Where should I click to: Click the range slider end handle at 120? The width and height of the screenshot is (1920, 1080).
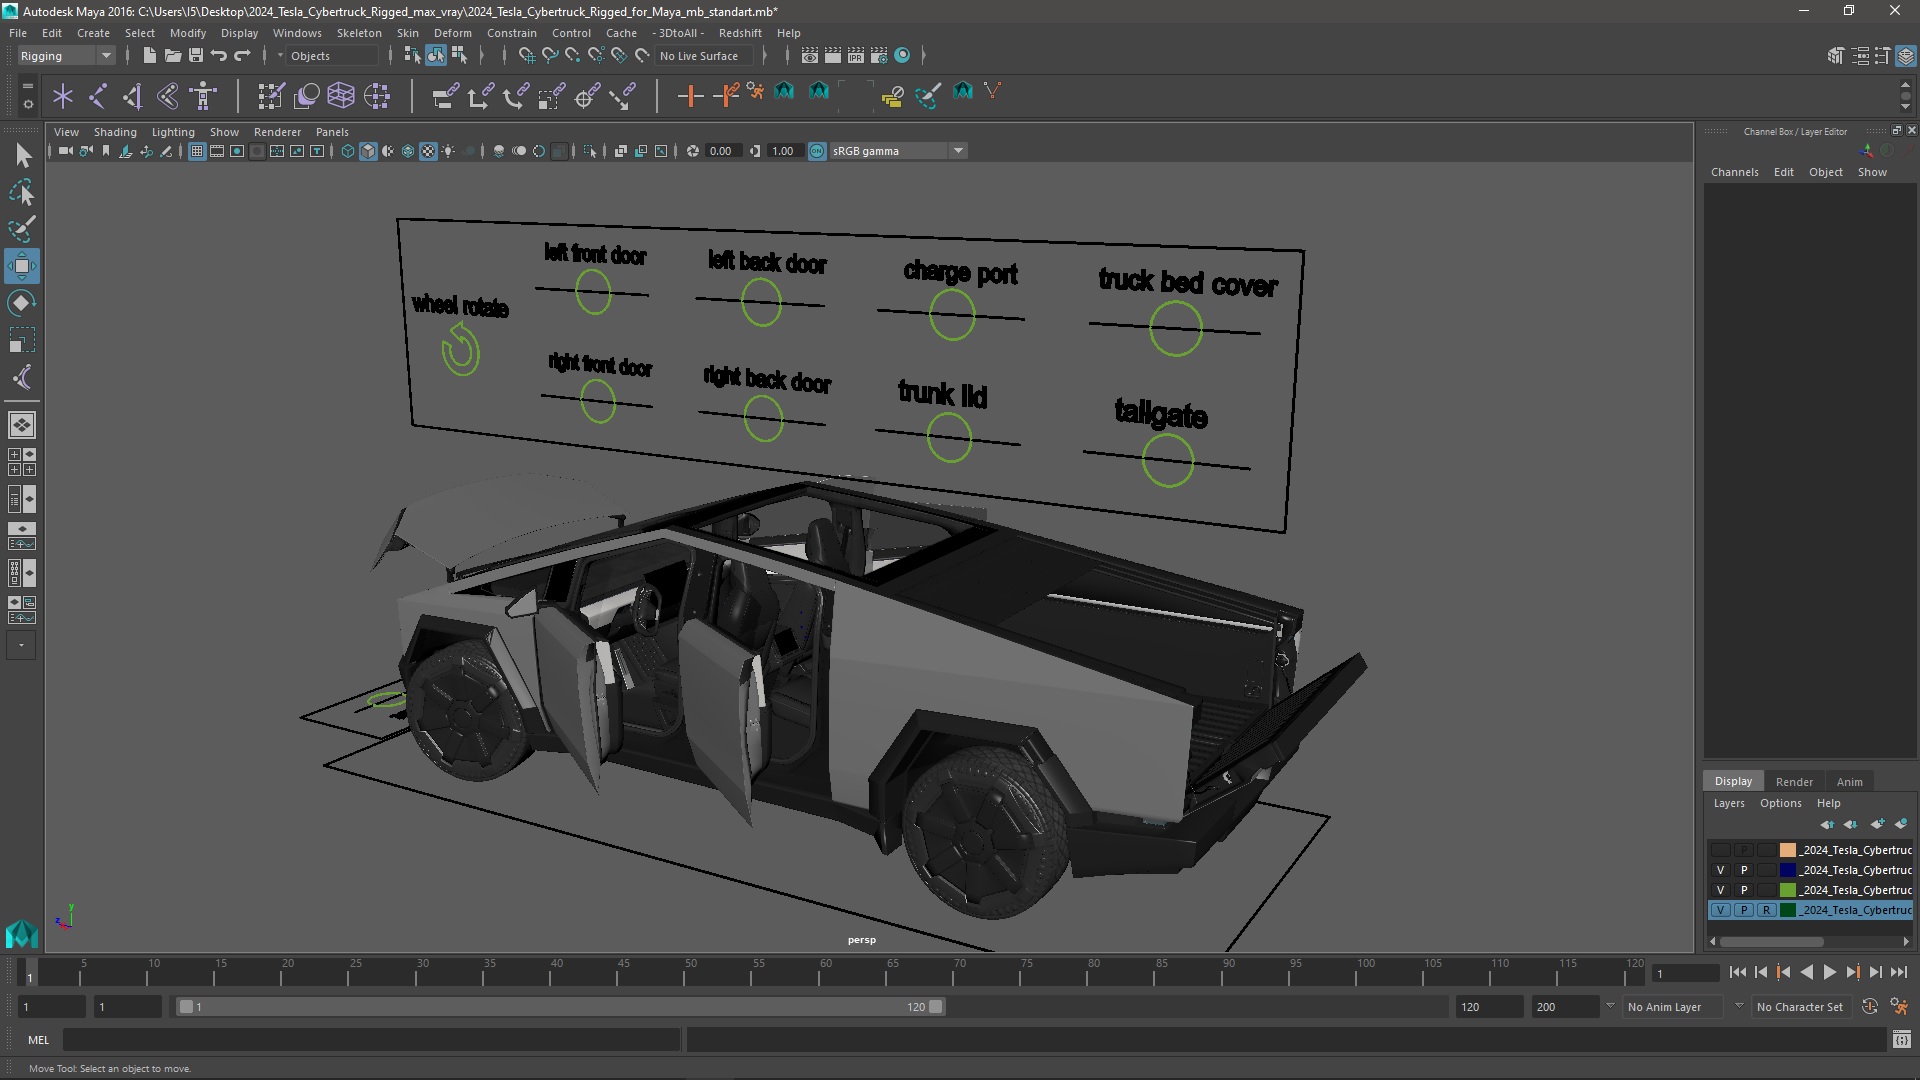pyautogui.click(x=936, y=1007)
